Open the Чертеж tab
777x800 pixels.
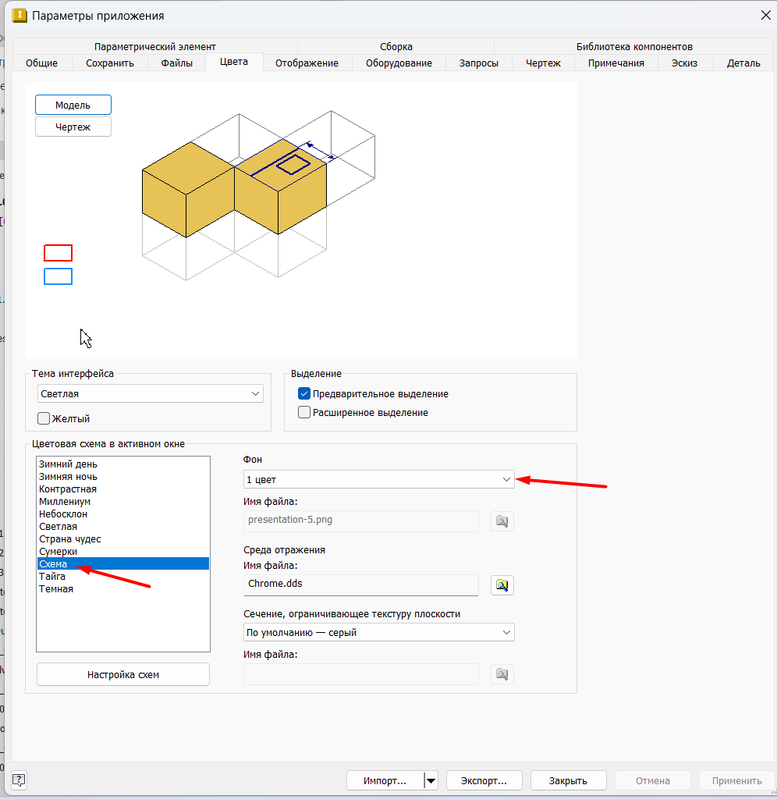click(543, 63)
